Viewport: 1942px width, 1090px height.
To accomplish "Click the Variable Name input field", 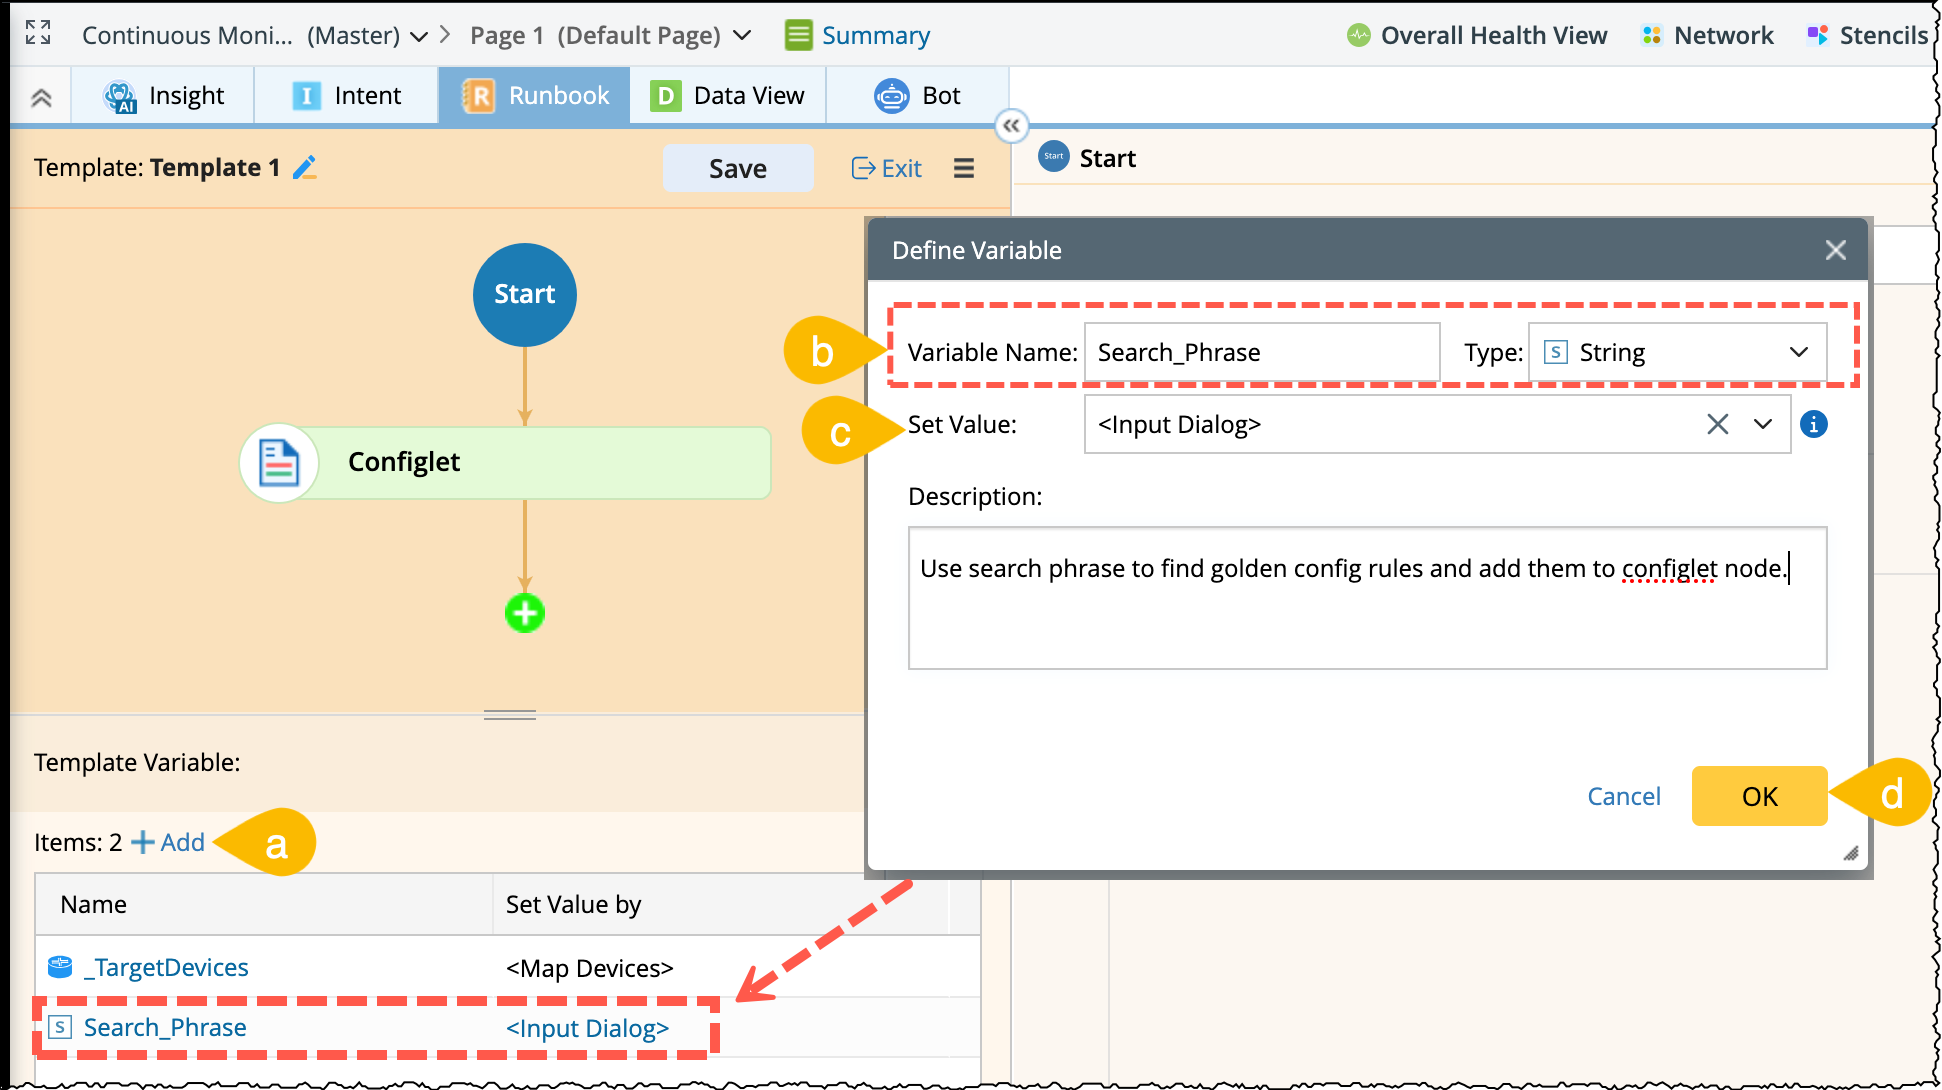I will (1261, 353).
